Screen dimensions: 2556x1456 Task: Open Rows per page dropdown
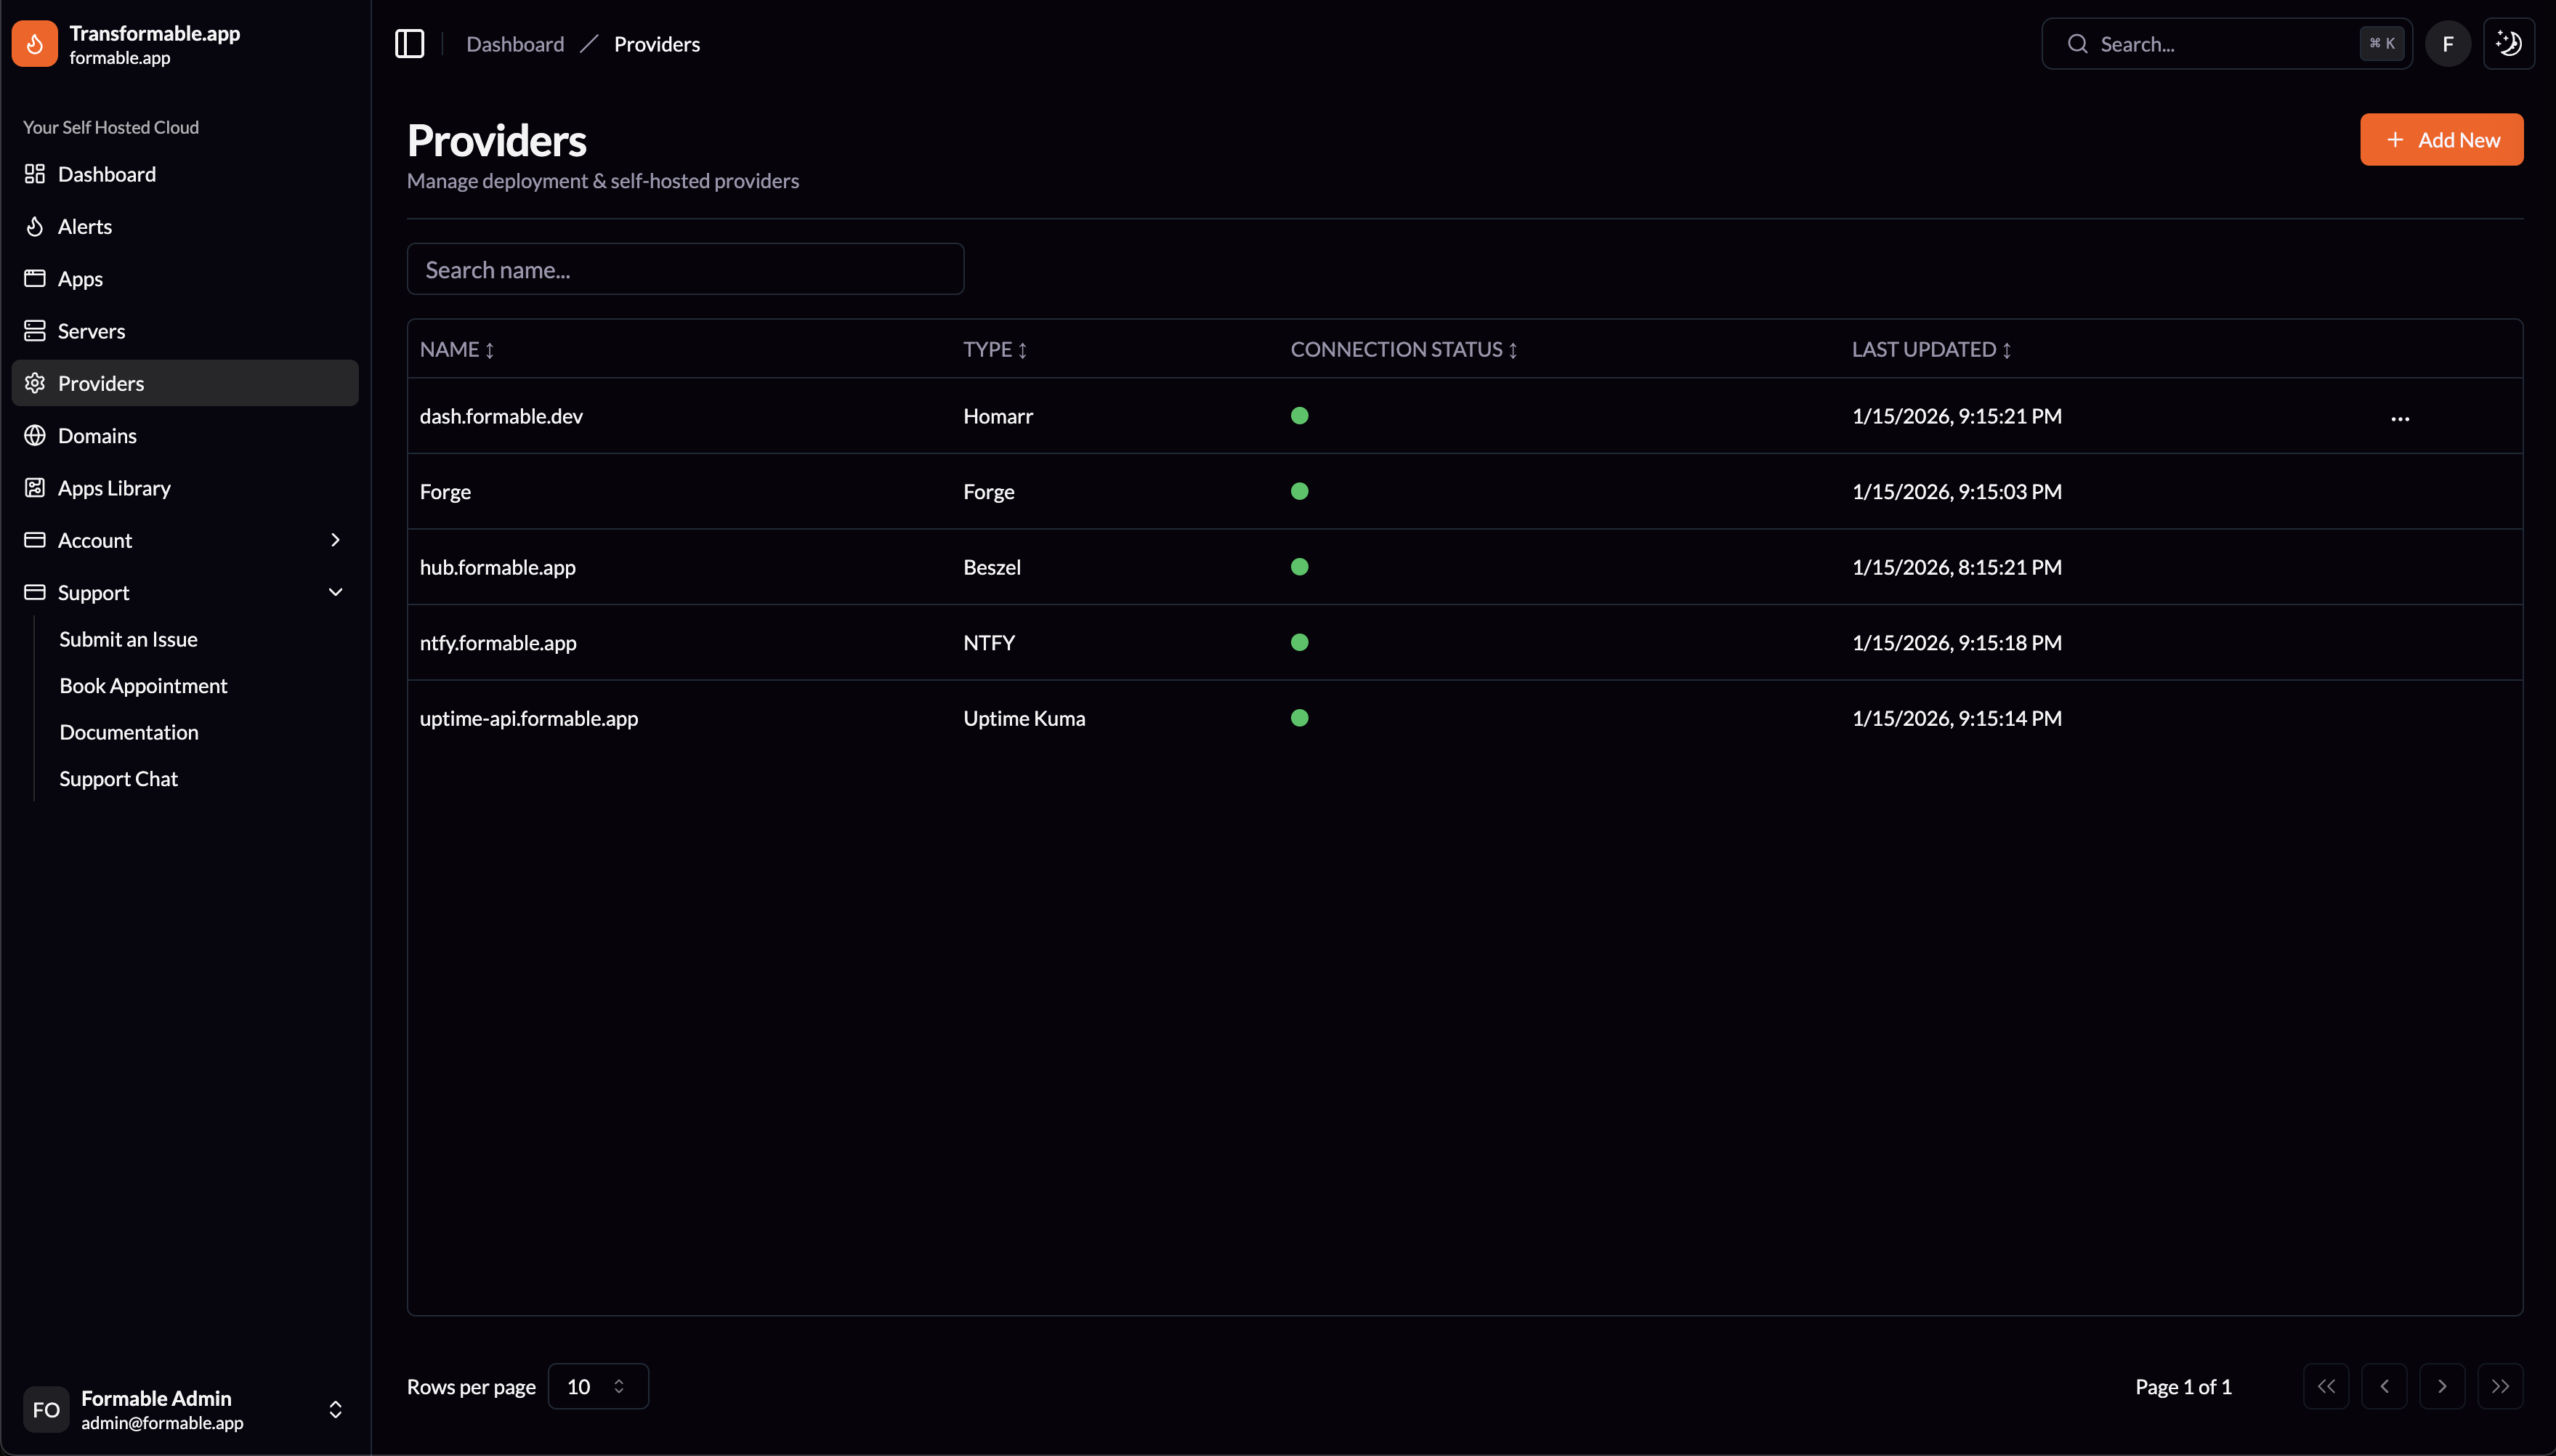pos(597,1386)
